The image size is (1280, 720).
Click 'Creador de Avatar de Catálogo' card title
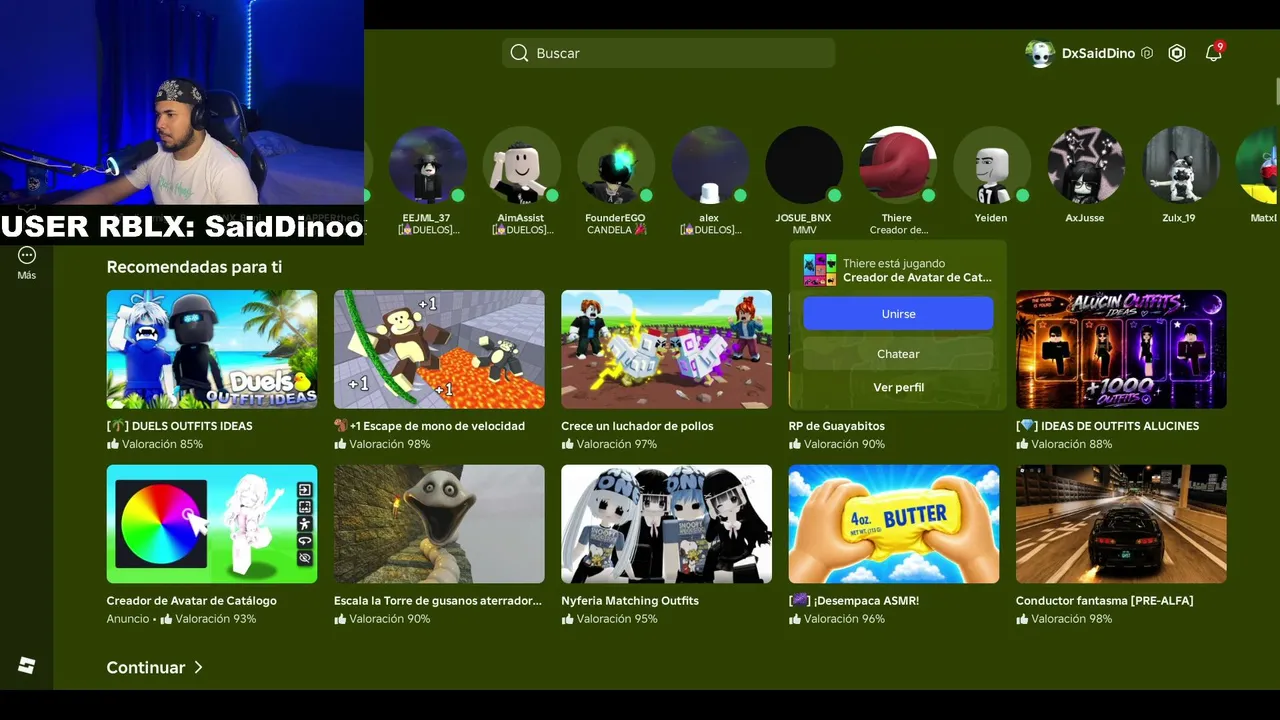(x=192, y=601)
